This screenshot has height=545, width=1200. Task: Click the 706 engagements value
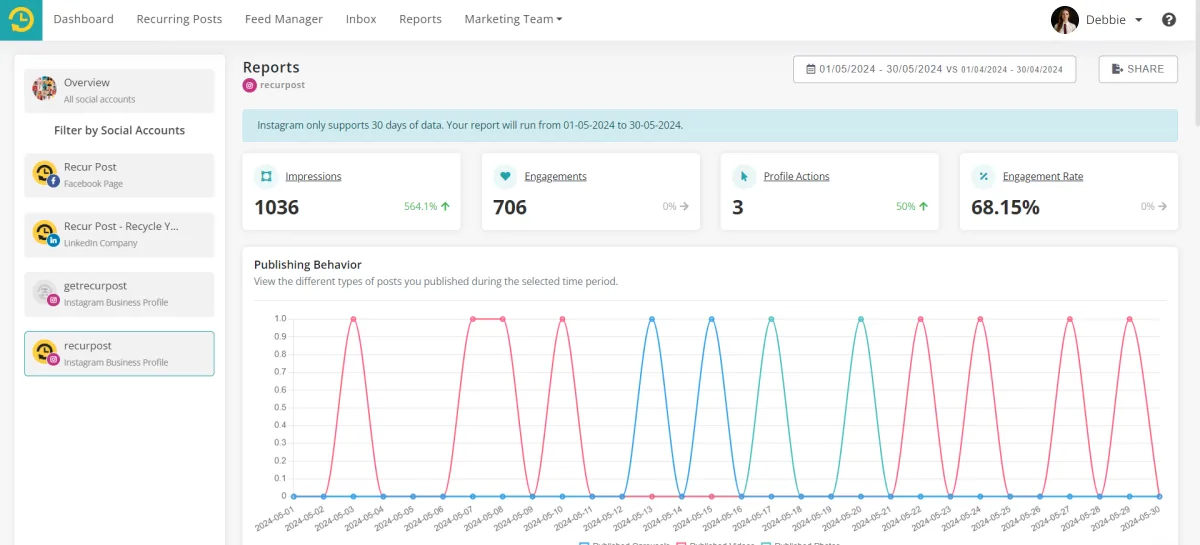click(x=510, y=207)
